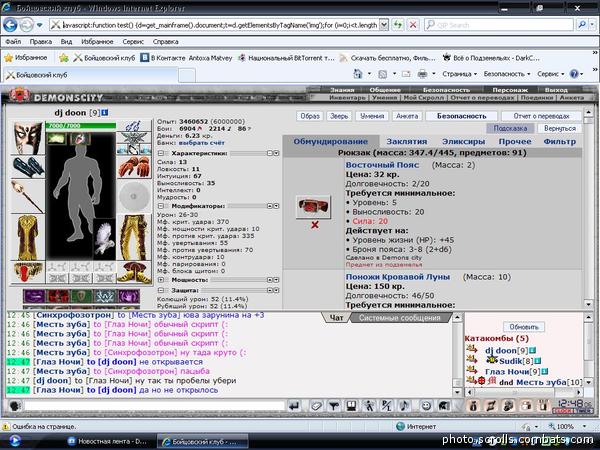
Task: Open the Безопасность command bar dropdown
Action: (x=507, y=74)
